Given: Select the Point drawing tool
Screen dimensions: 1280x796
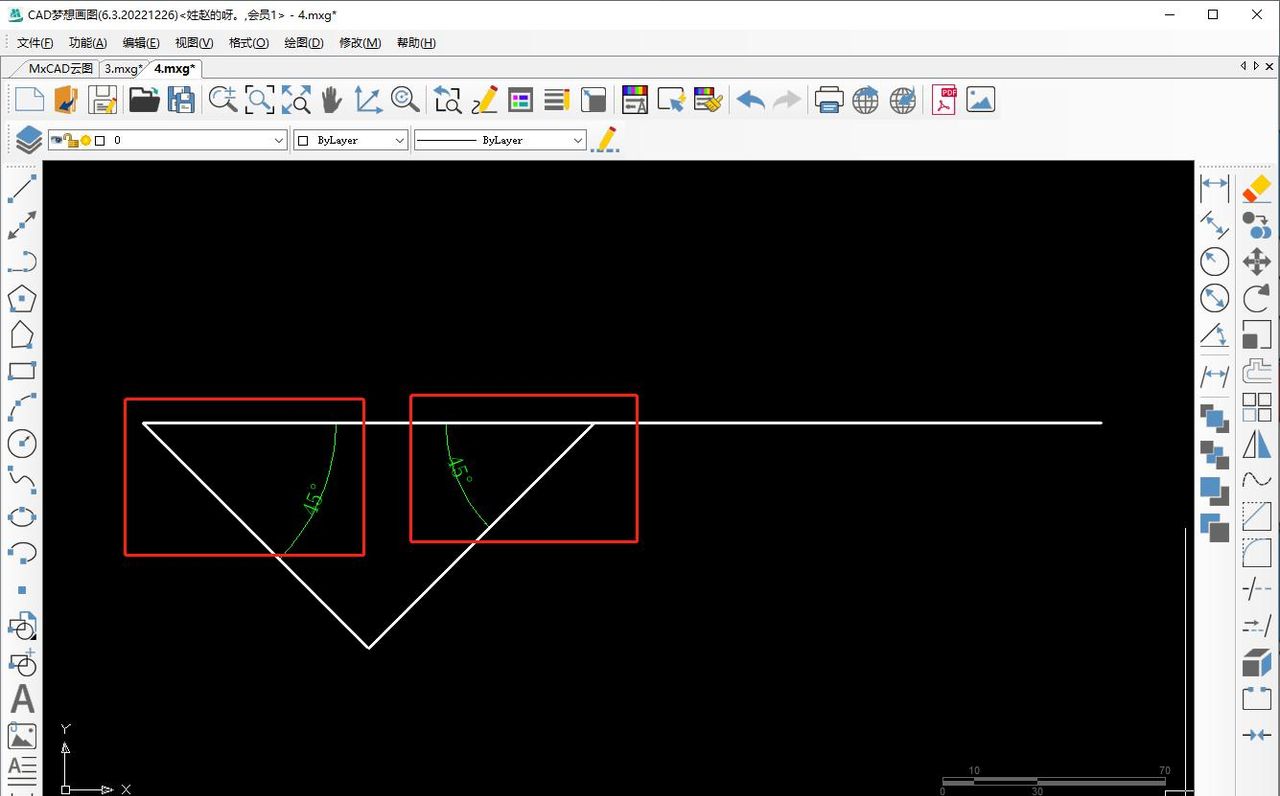Looking at the screenshot, I should (x=22, y=590).
